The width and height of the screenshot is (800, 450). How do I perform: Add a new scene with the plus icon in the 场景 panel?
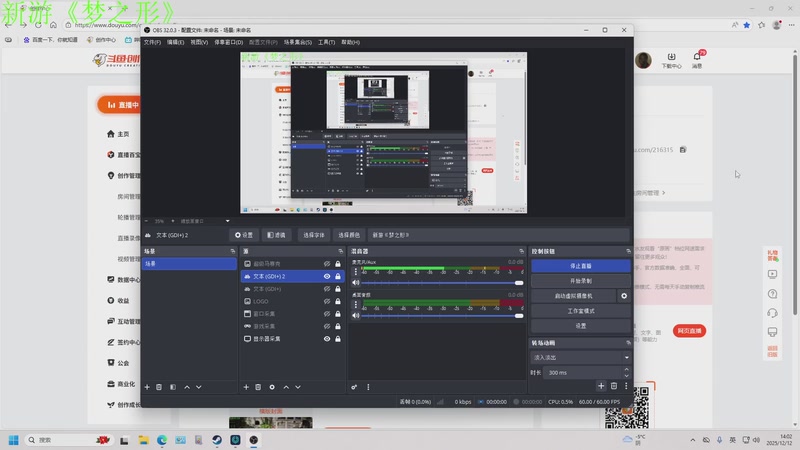147,387
